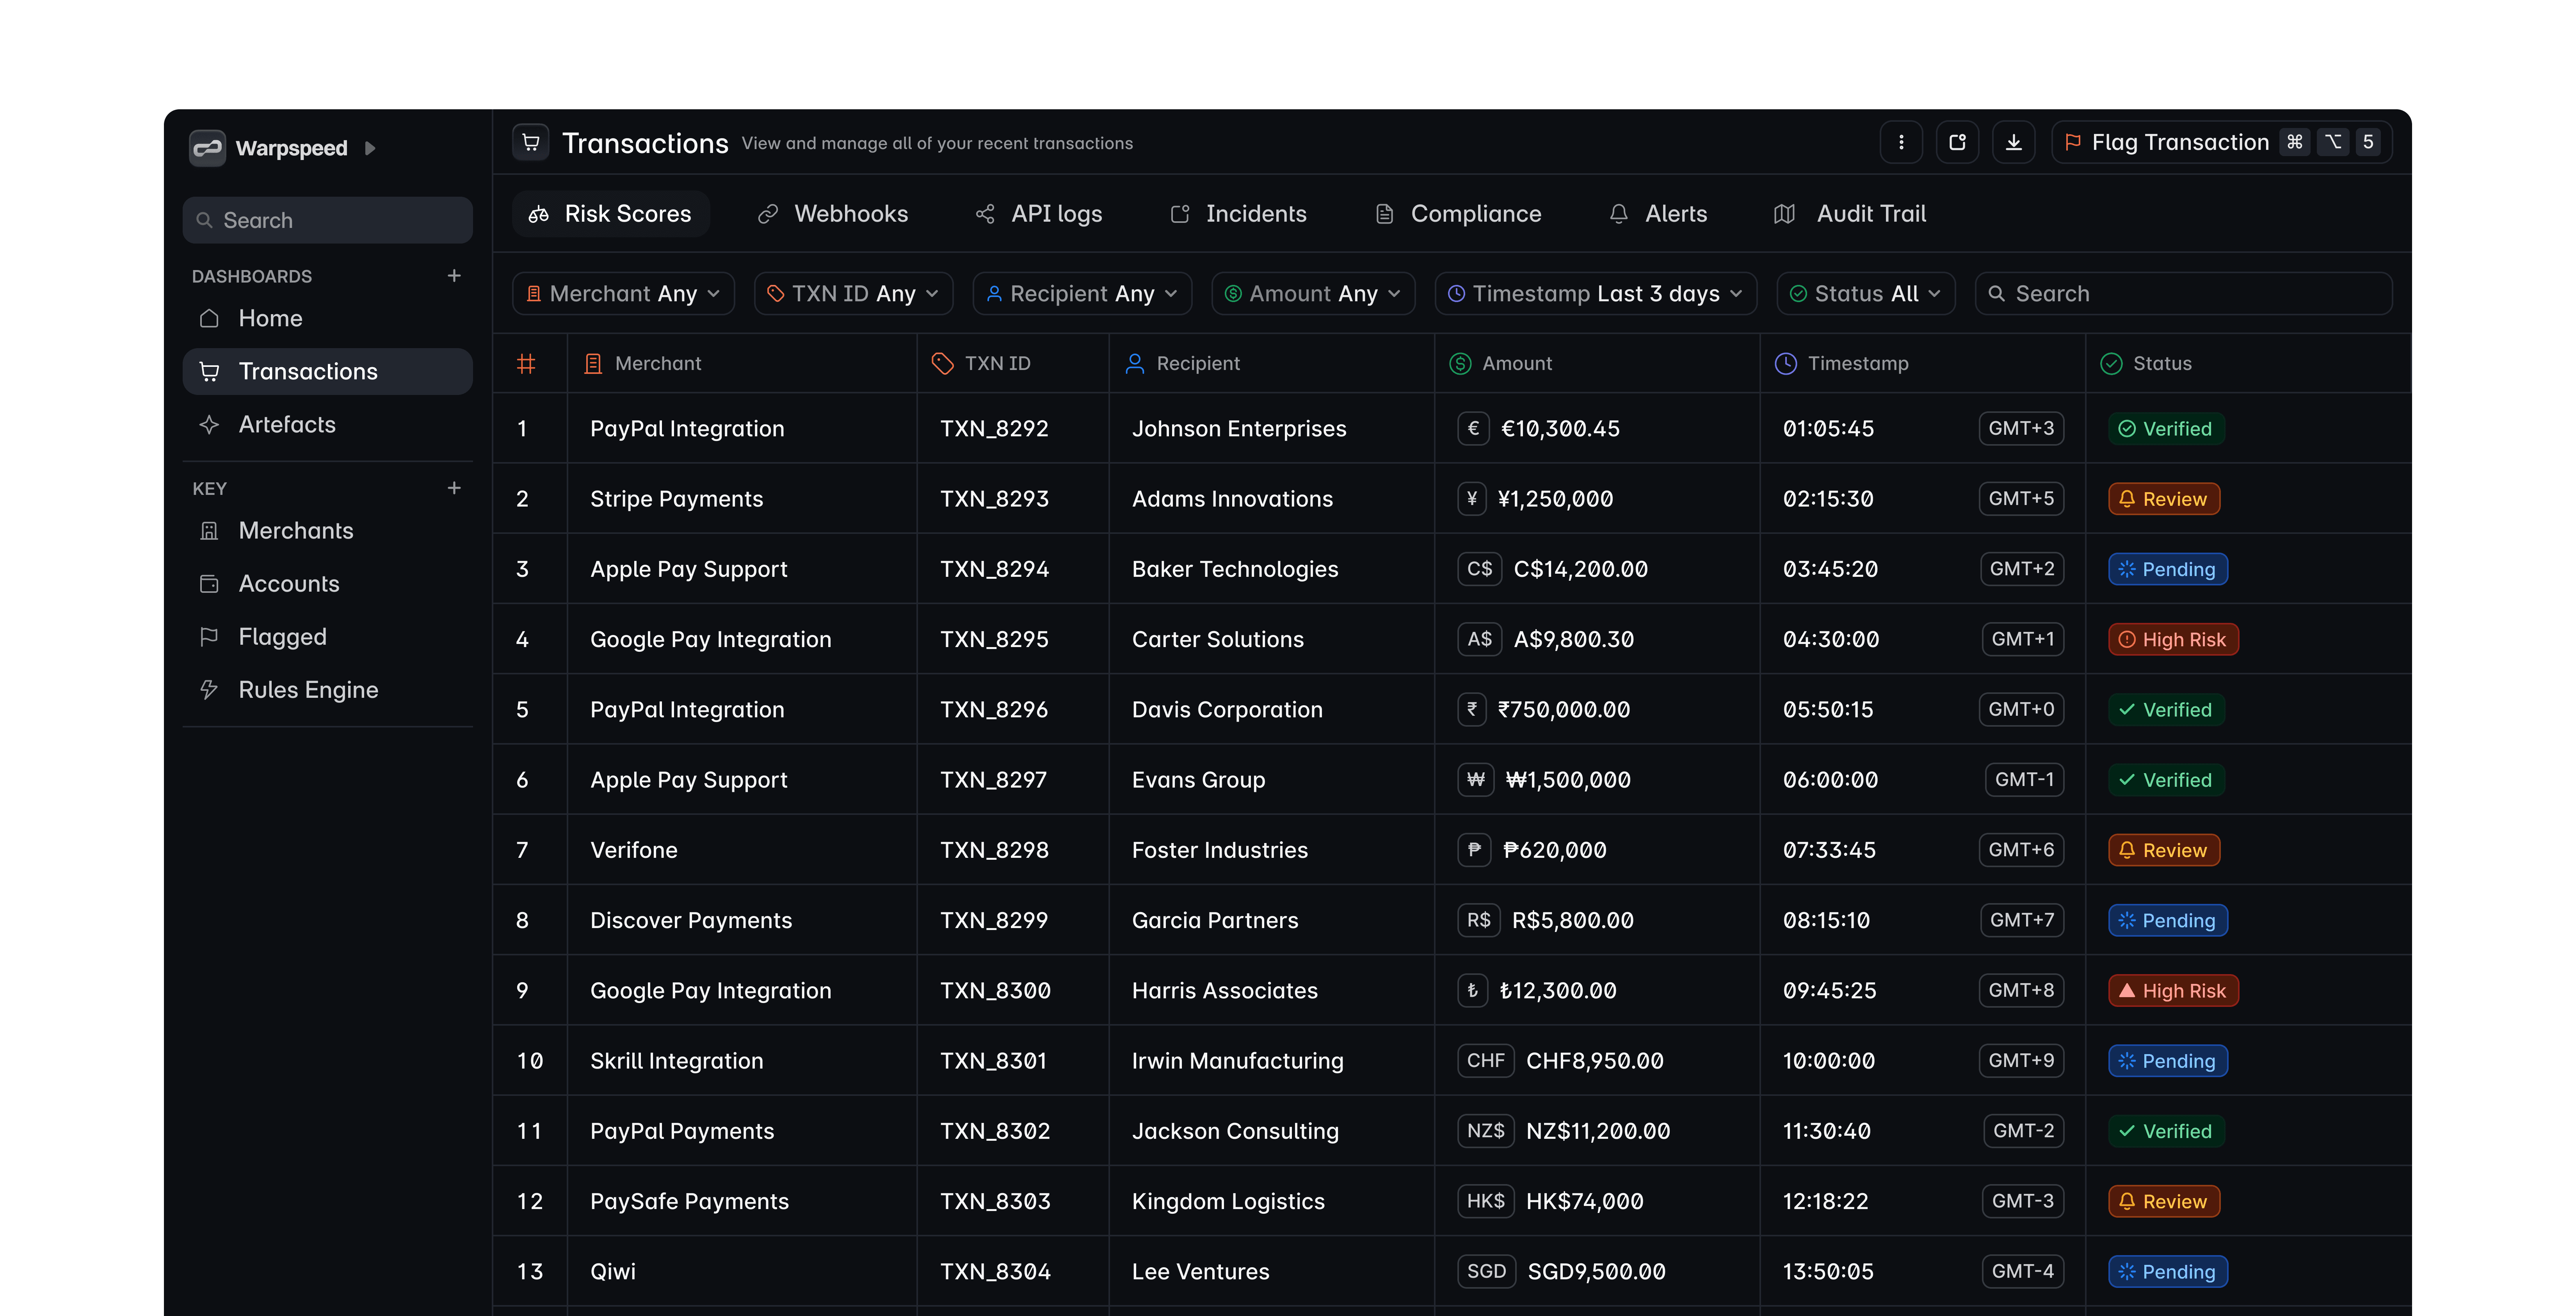This screenshot has width=2576, height=1316.
Task: Expand the Merchant Any filter dropdown
Action: pos(623,294)
